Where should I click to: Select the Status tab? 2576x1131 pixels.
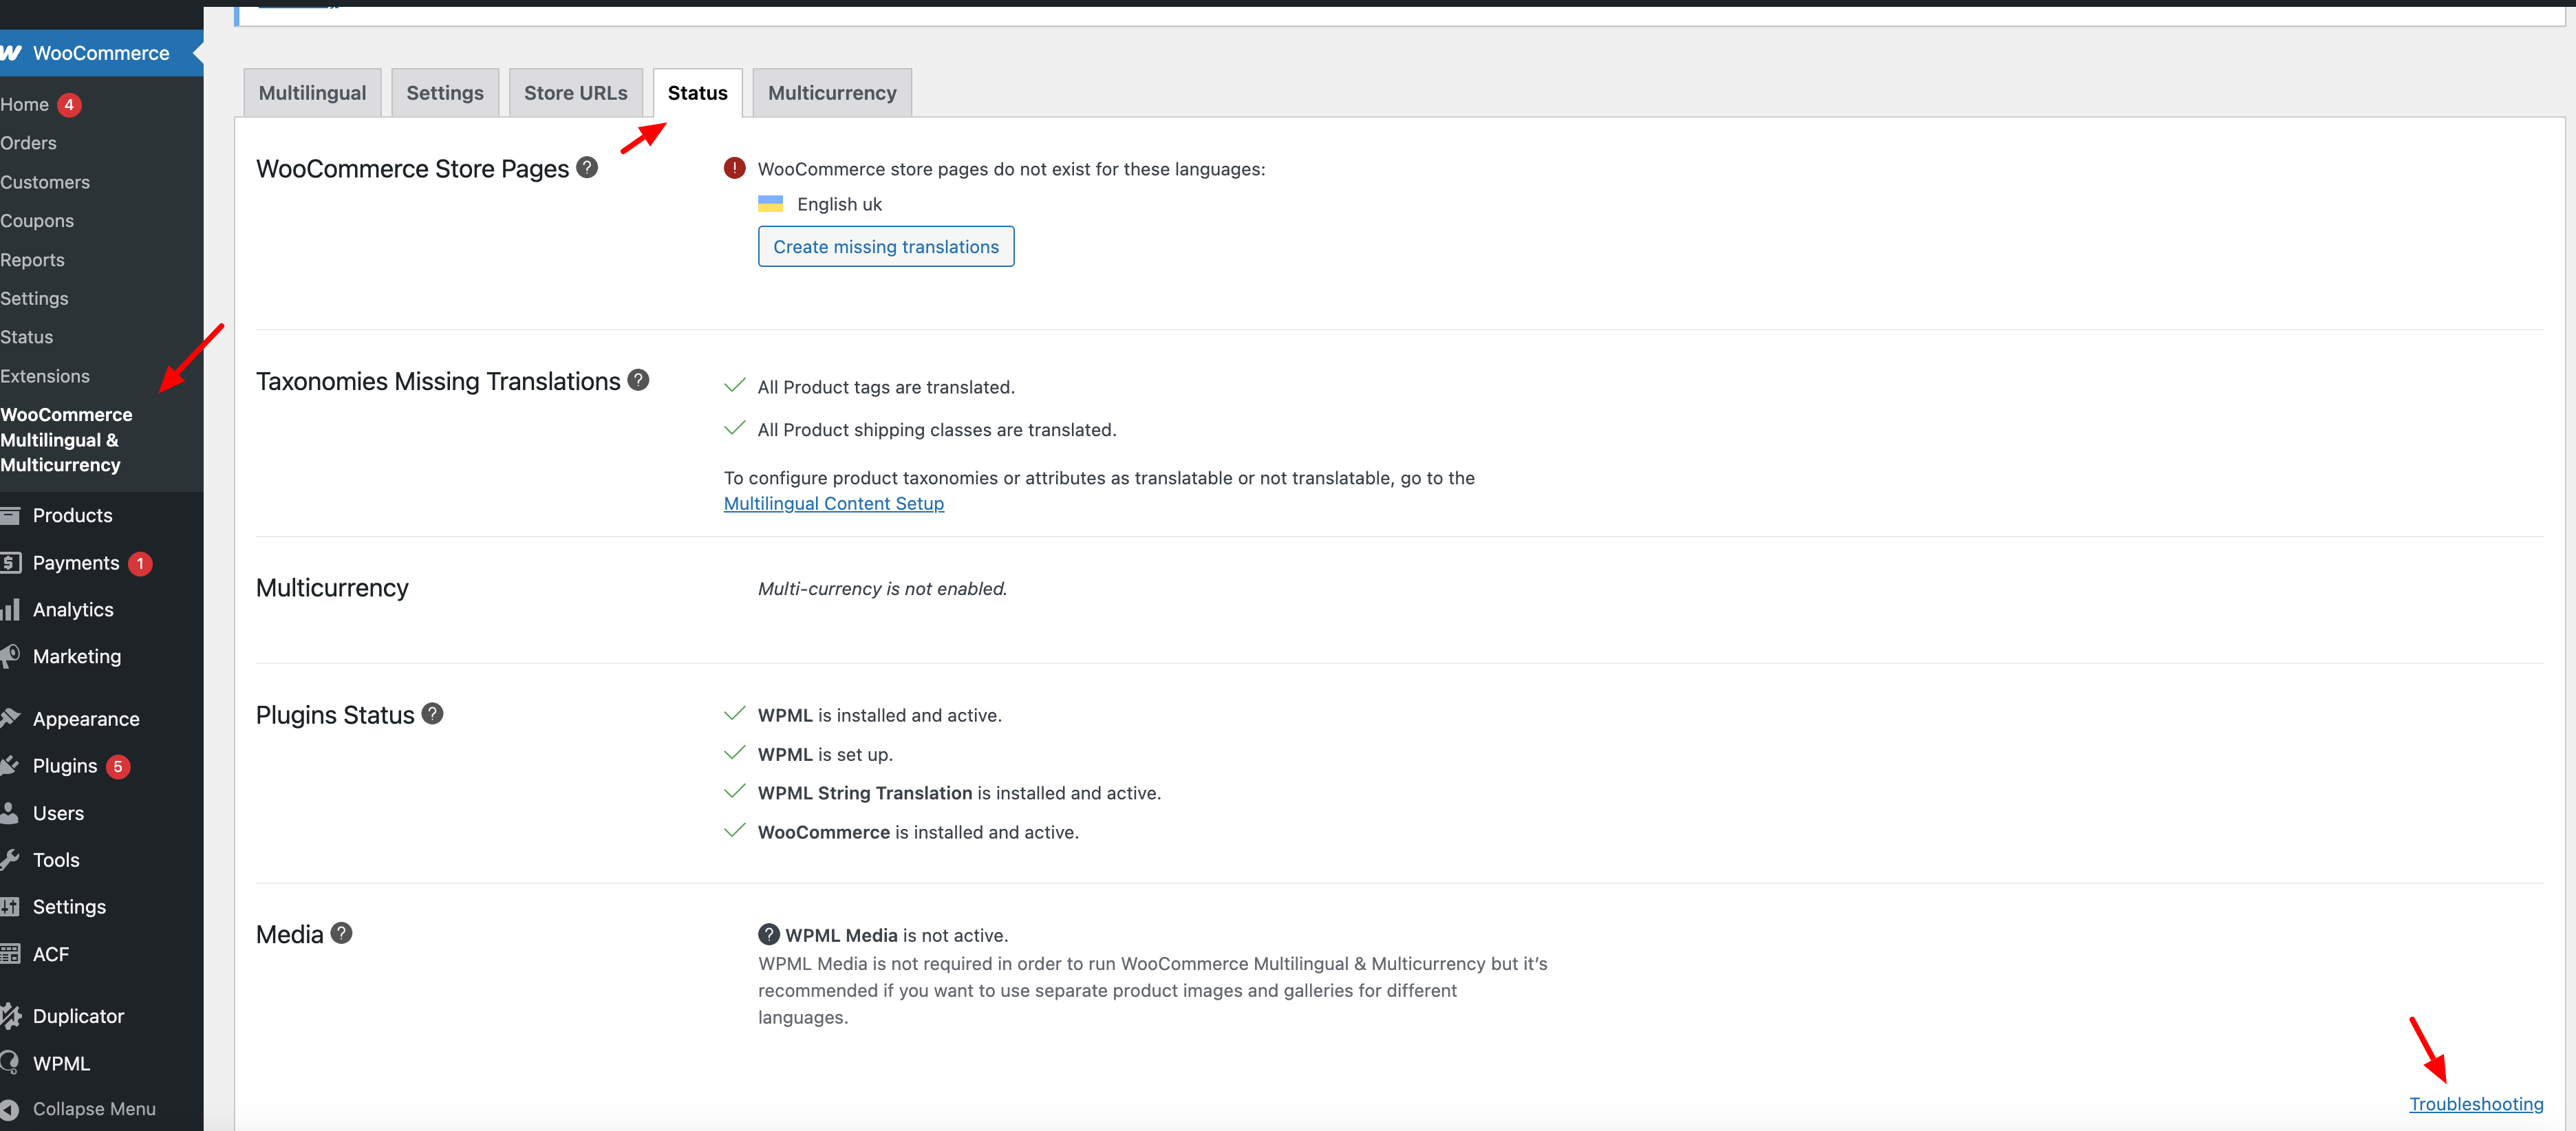[x=698, y=93]
